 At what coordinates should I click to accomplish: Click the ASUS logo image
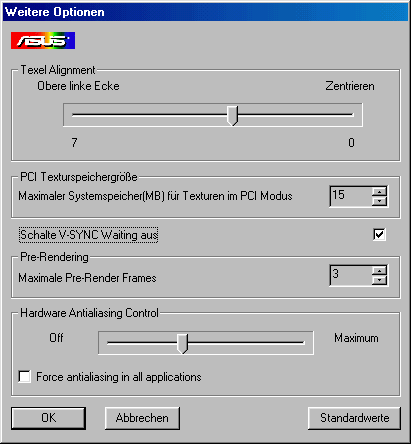(x=43, y=41)
